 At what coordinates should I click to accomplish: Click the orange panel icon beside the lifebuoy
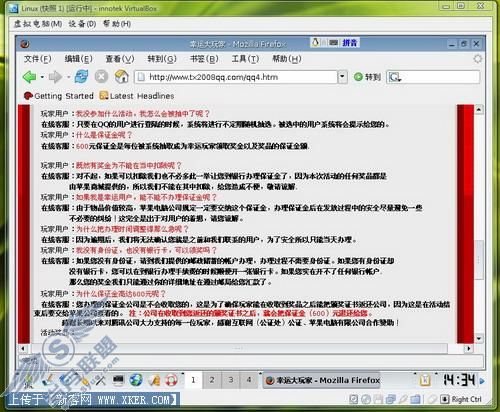(154, 380)
